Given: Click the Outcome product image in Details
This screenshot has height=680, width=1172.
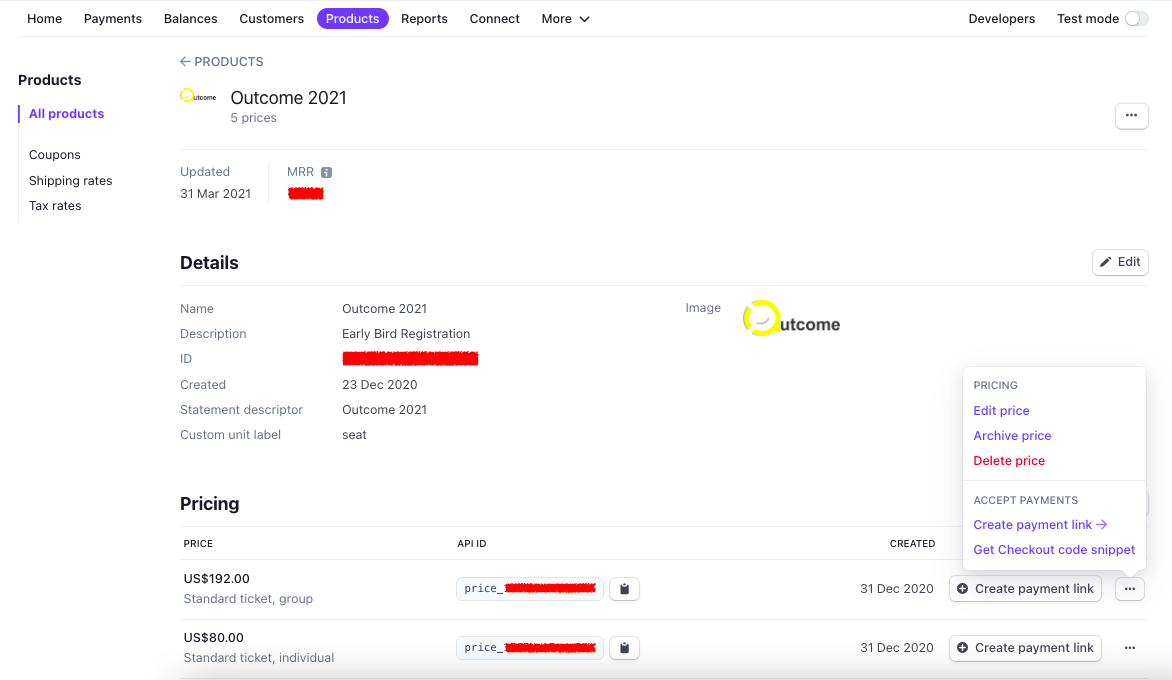Looking at the screenshot, I should click(x=792, y=319).
